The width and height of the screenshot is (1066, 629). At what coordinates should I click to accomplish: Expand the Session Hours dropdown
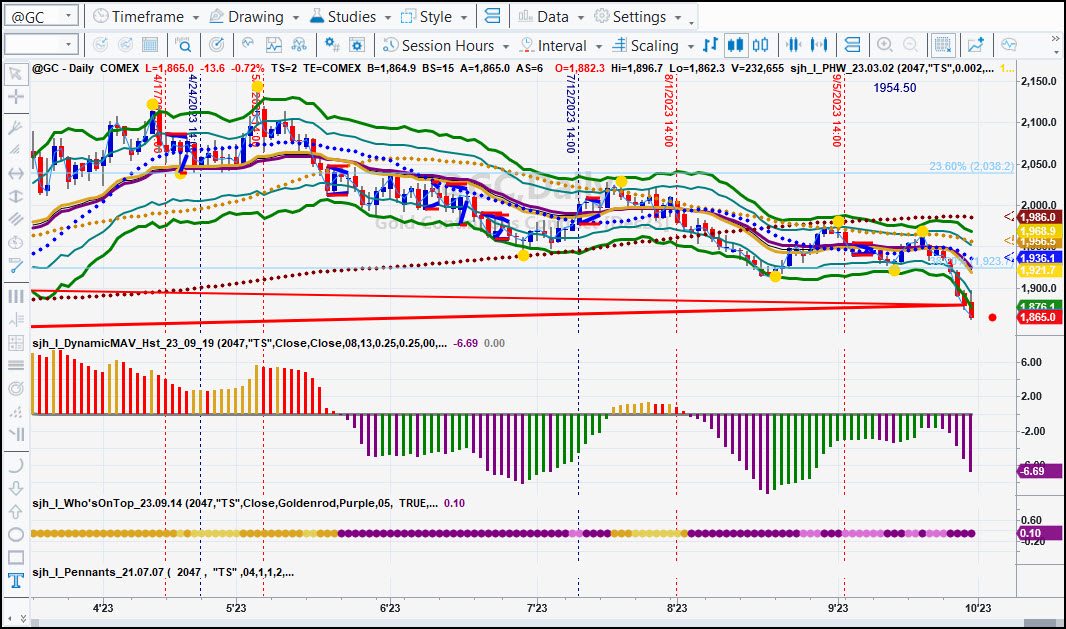[505, 46]
